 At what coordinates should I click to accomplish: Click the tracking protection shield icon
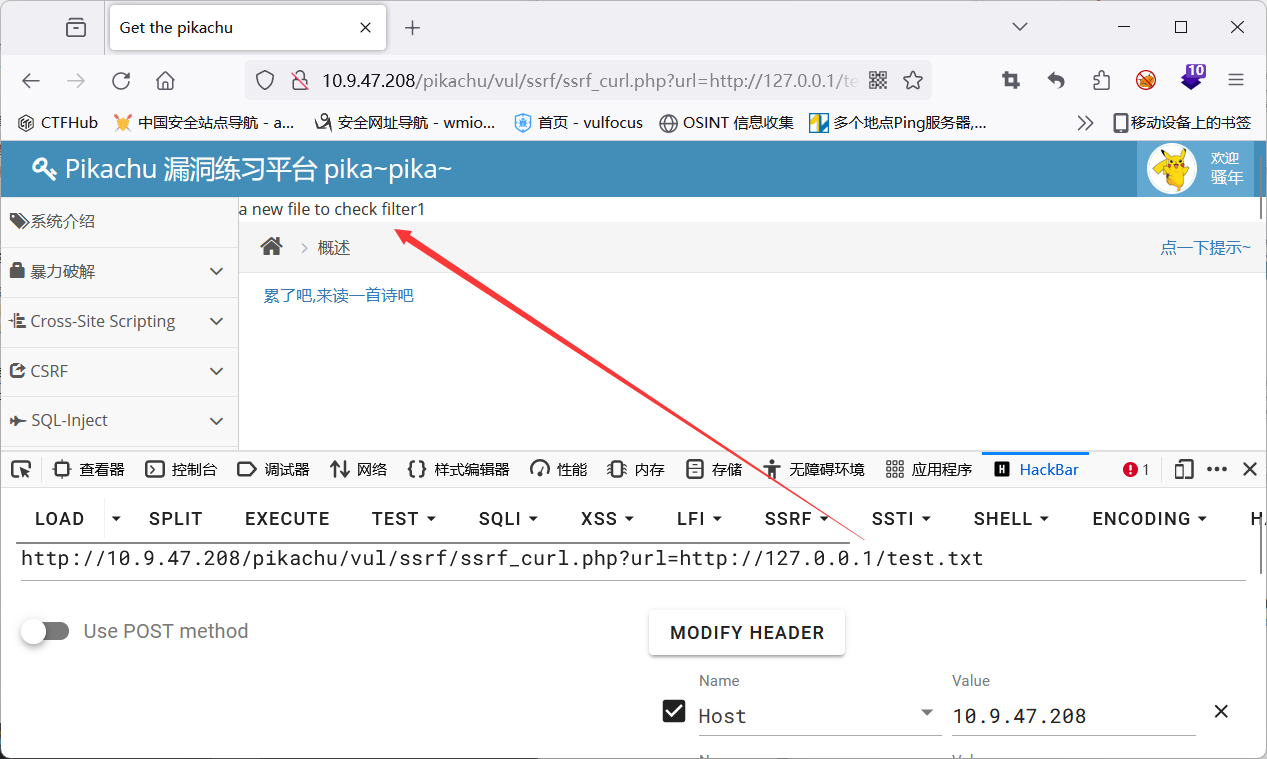coord(264,80)
